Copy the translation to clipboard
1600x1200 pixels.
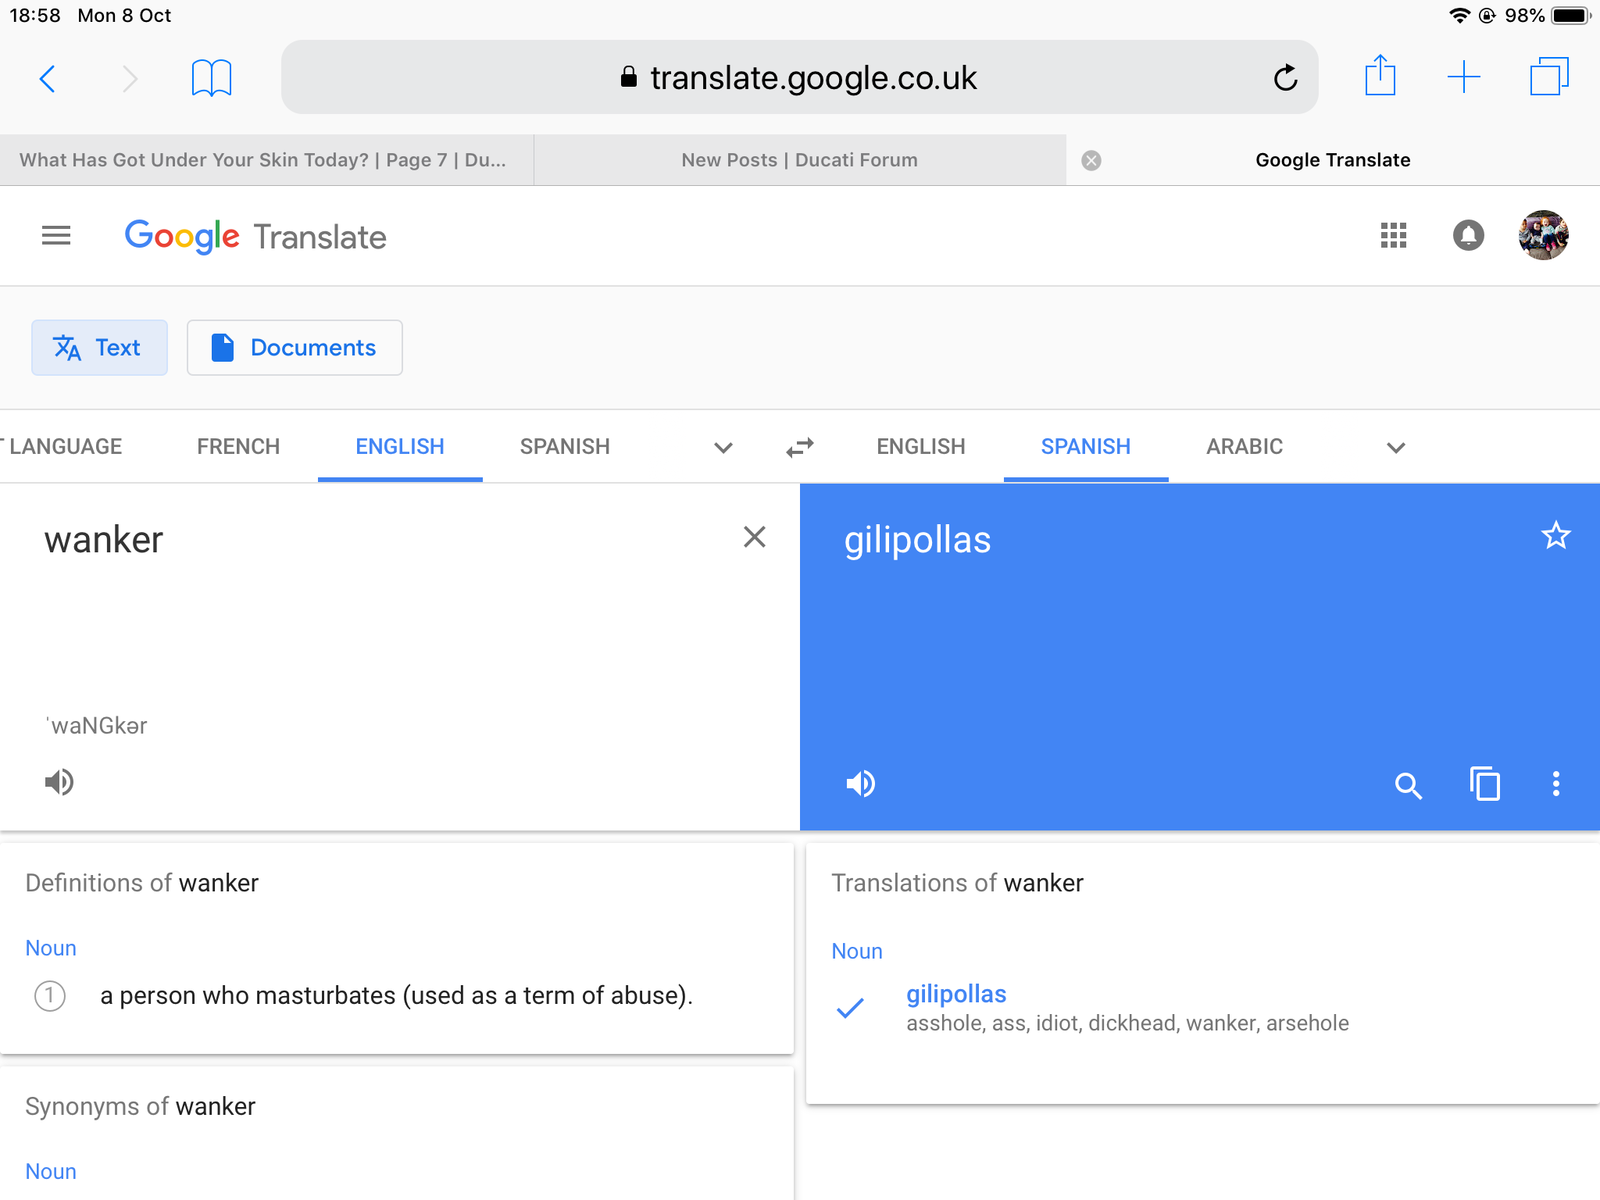click(x=1484, y=784)
